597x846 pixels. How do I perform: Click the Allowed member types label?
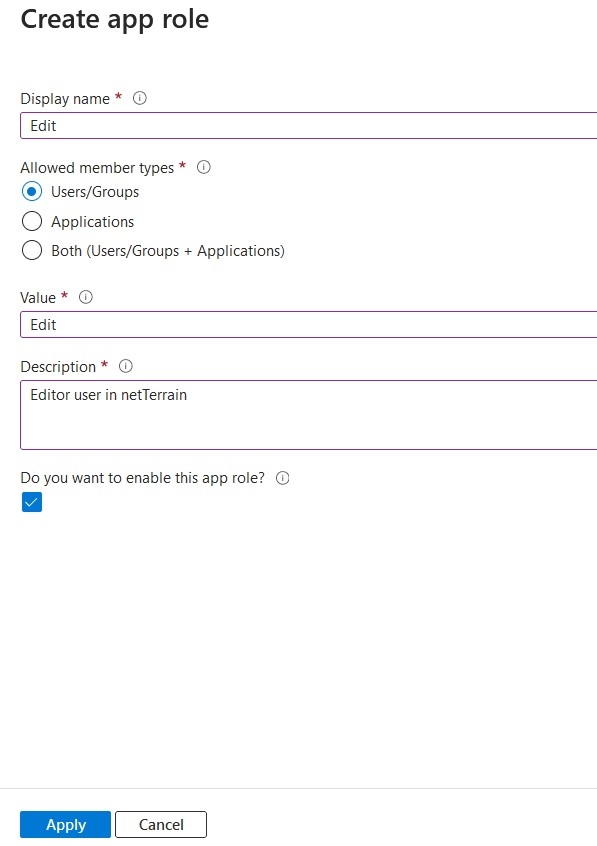click(x=97, y=168)
